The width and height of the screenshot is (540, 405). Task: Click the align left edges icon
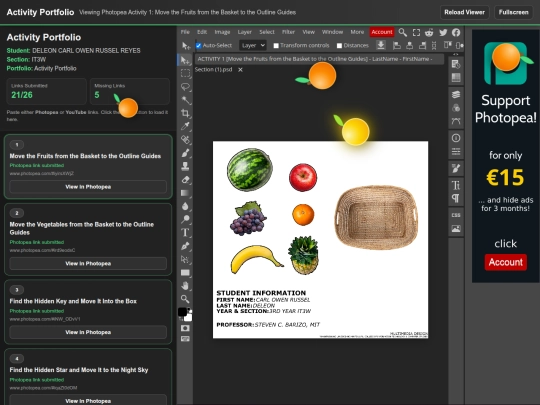[x=397, y=45]
